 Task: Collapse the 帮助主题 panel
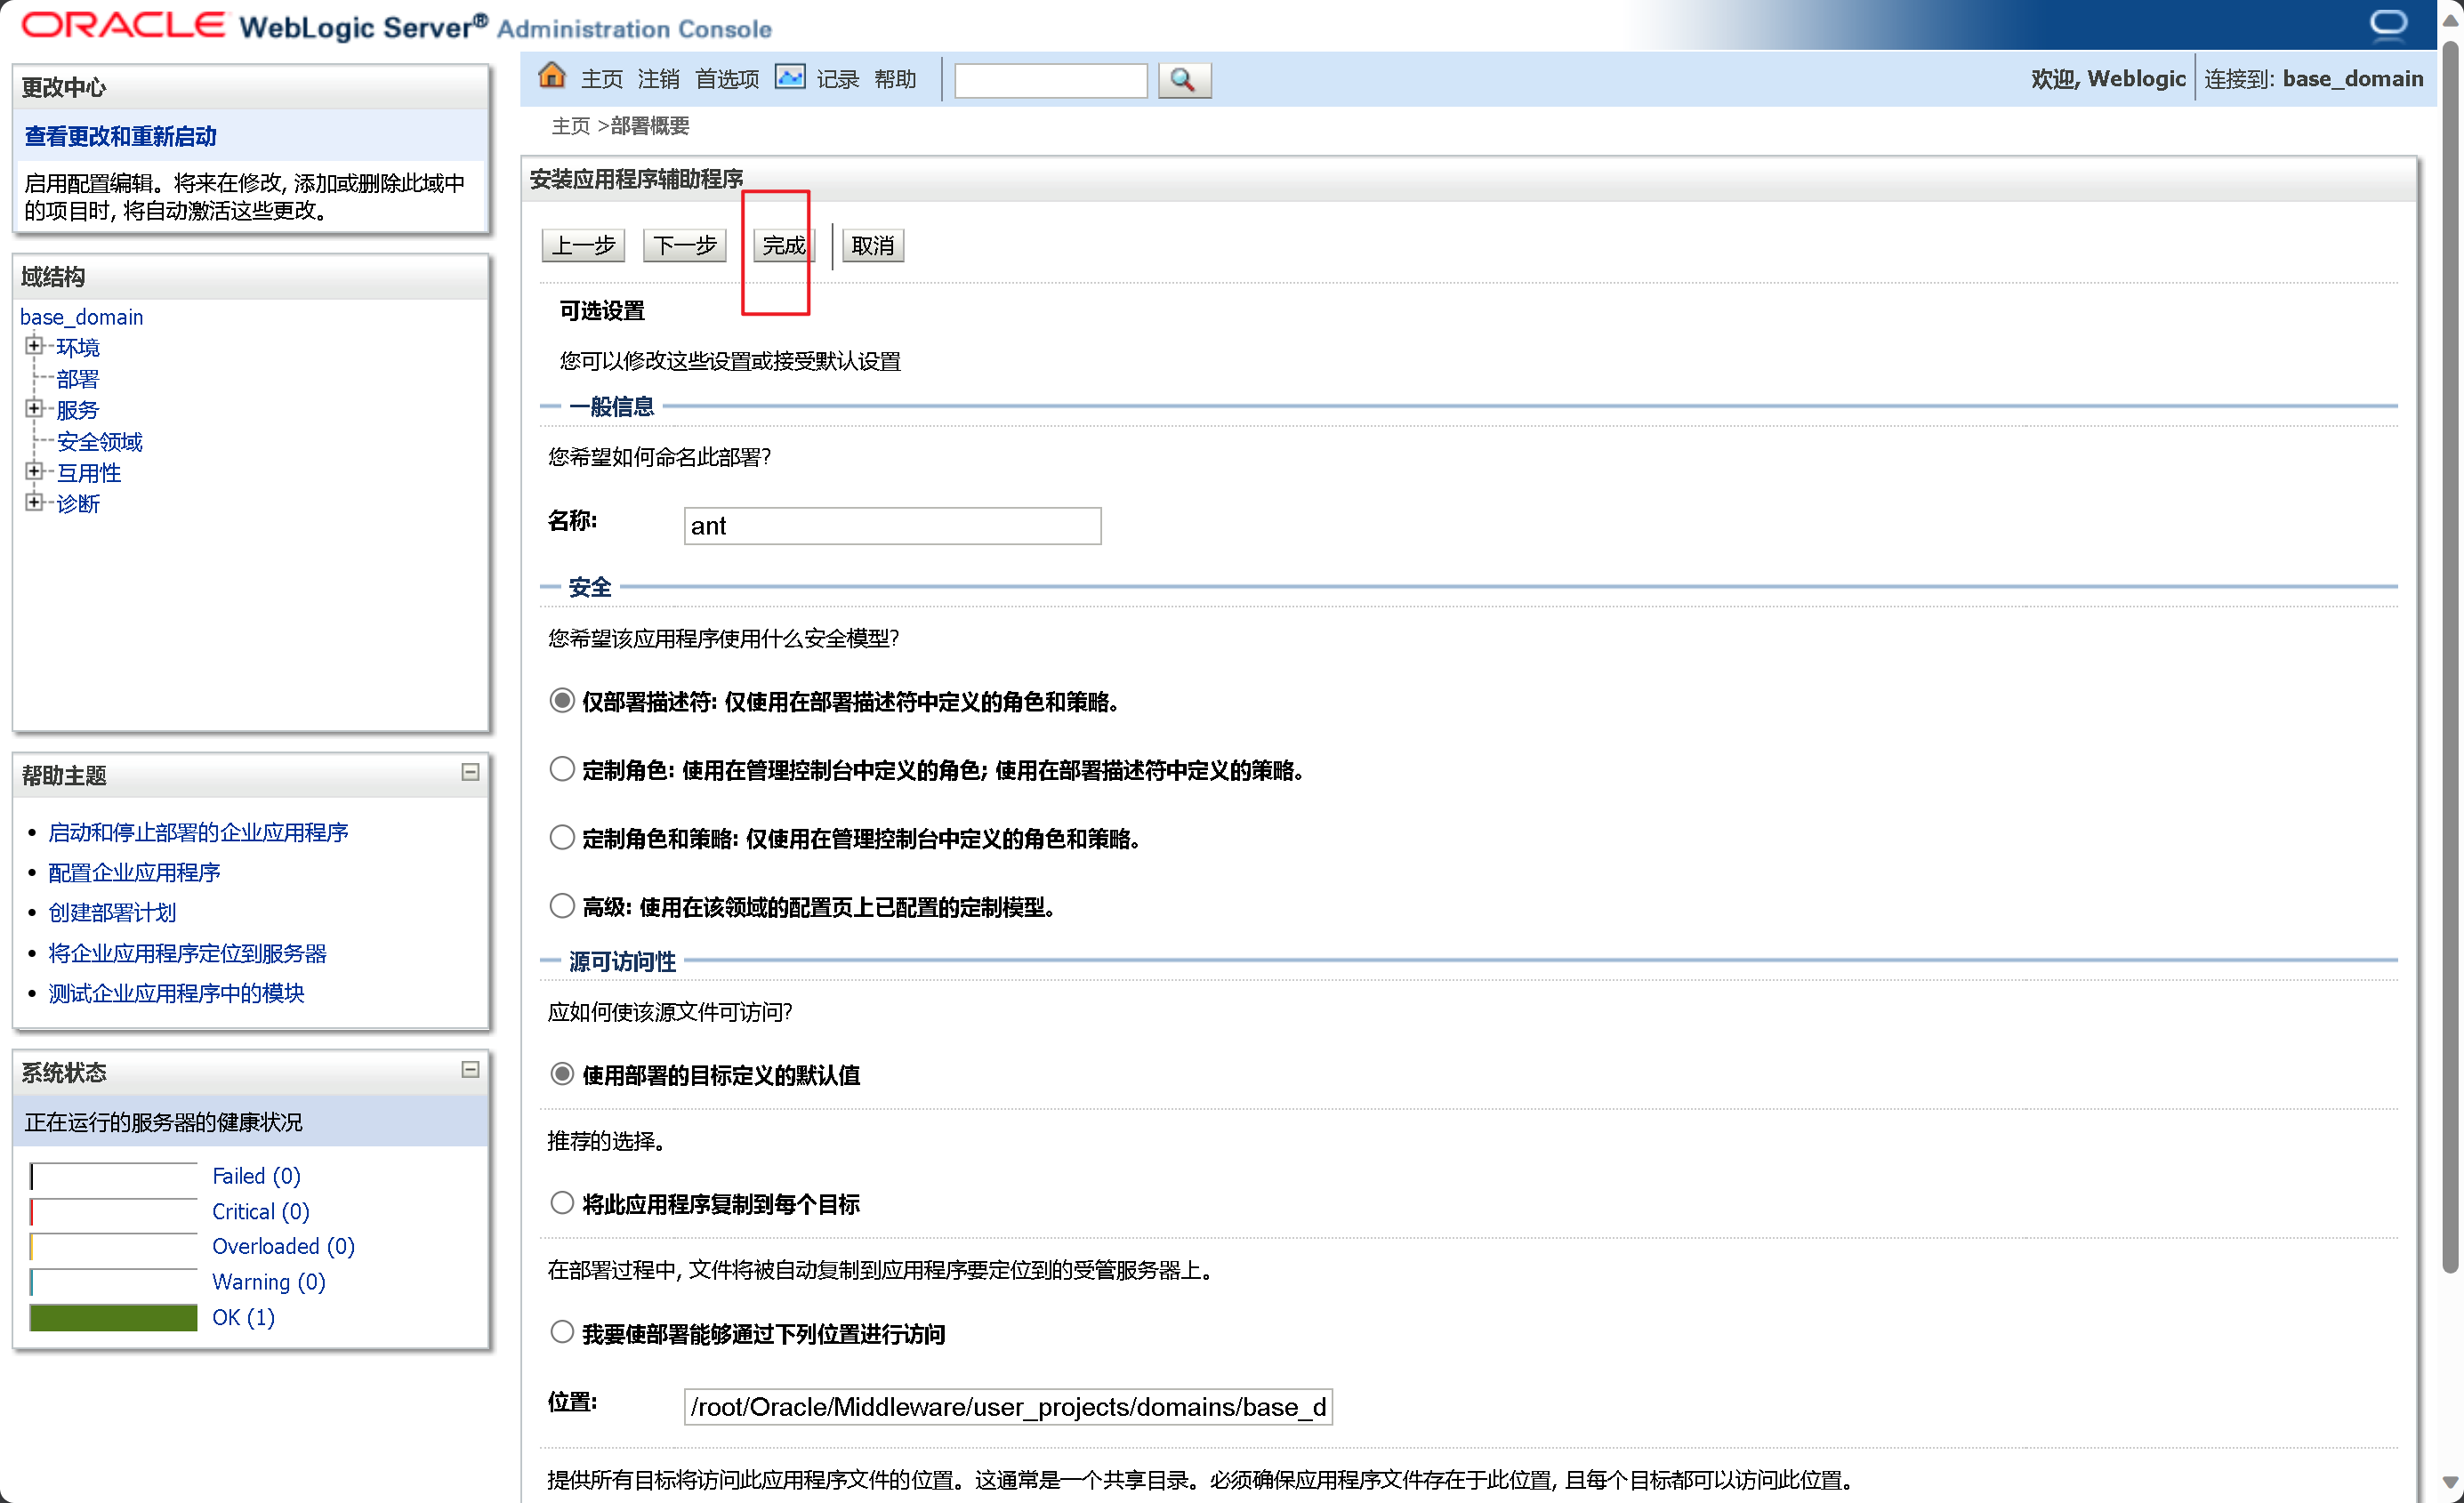(470, 773)
